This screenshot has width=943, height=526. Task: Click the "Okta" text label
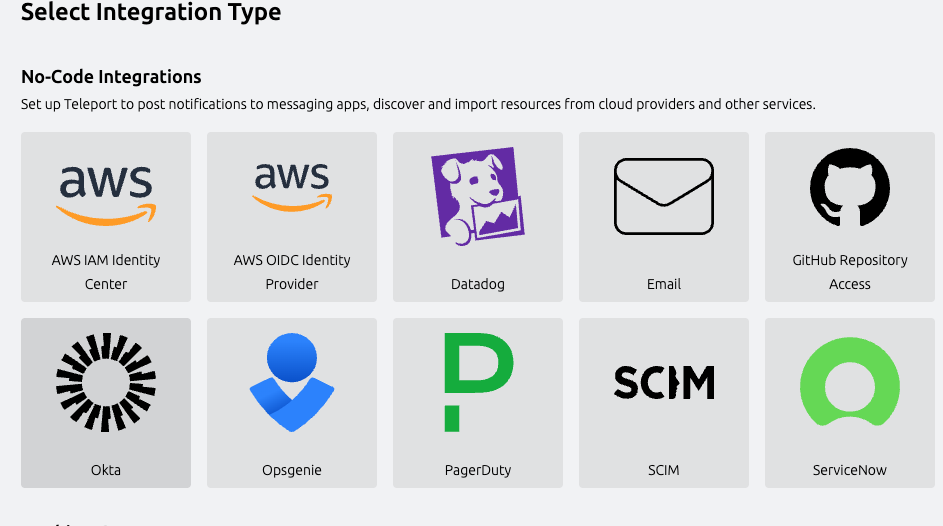point(105,470)
